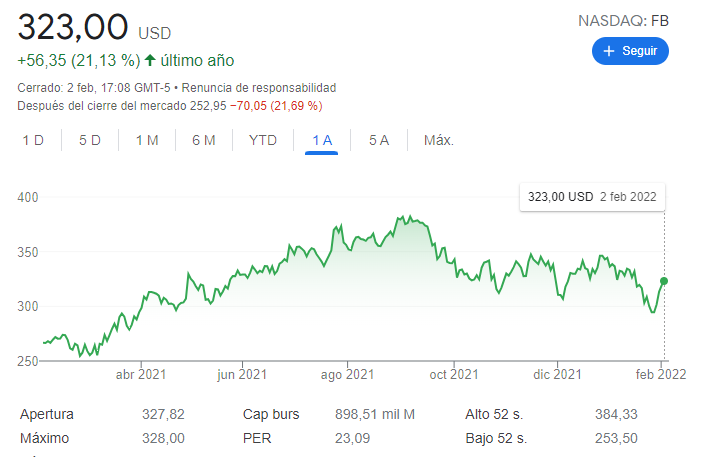Screen dimensions: 710x457
Task: Select the 5 D time range tab
Action: coord(90,140)
